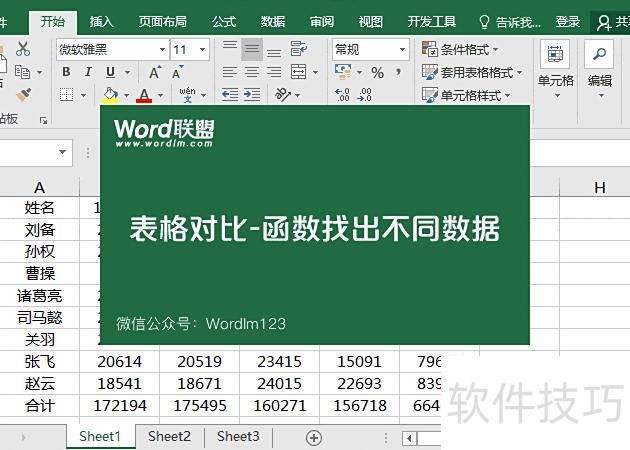Image resolution: width=630 pixels, height=450 pixels.
Task: Open 单元格 cells group button
Action: 555,69
